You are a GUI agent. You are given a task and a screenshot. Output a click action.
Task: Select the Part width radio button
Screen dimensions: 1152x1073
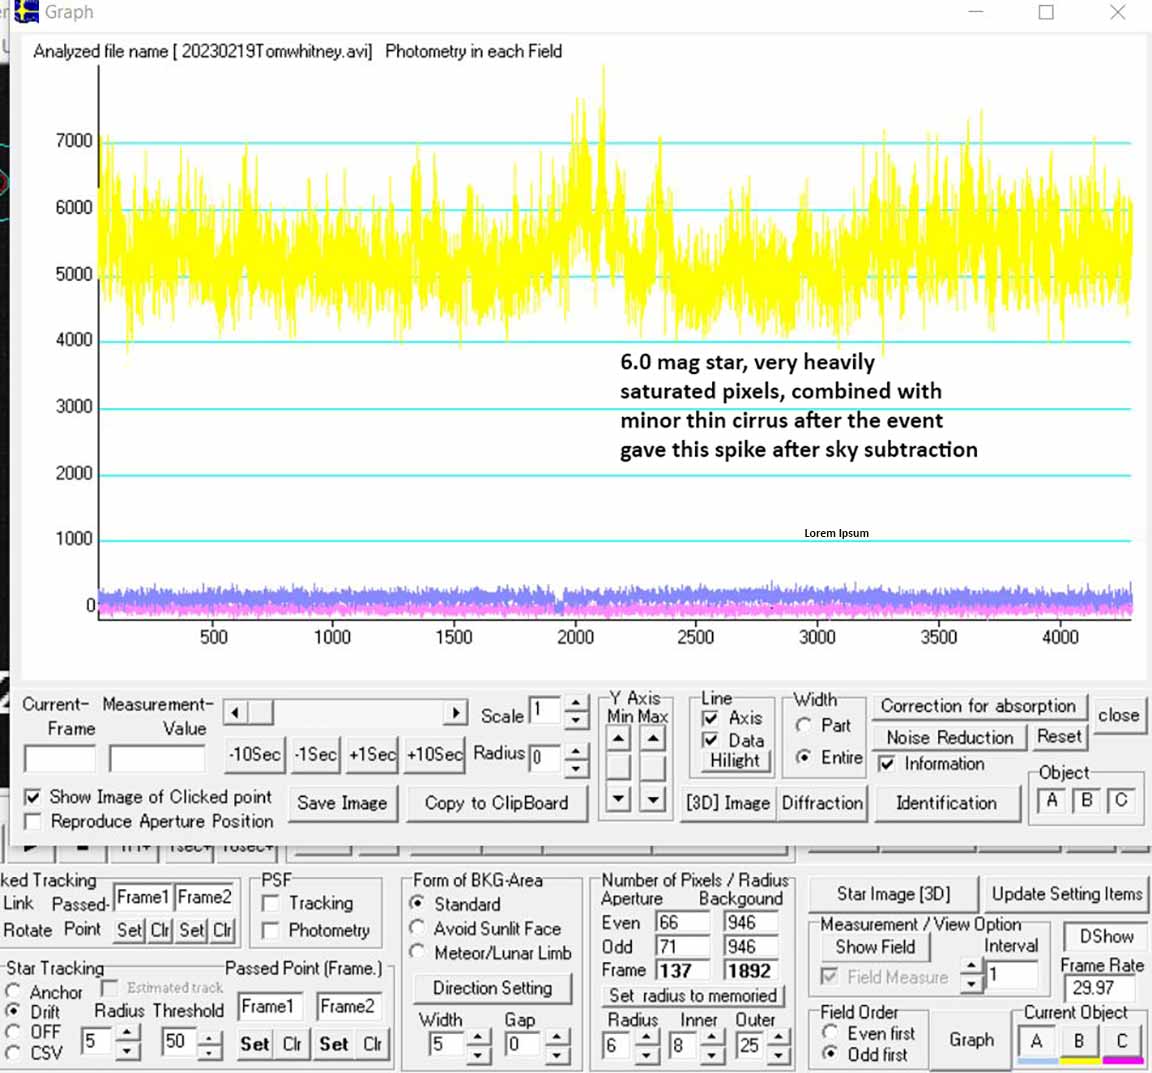pos(804,726)
